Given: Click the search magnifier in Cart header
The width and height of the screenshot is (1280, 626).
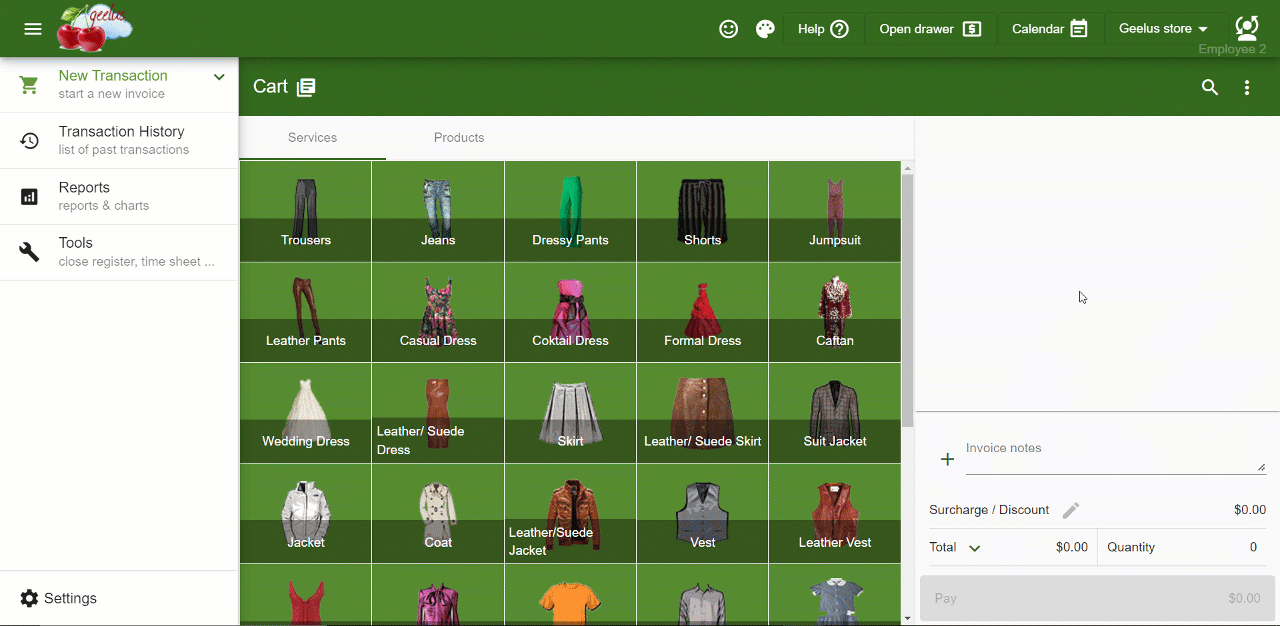Looking at the screenshot, I should pos(1210,87).
